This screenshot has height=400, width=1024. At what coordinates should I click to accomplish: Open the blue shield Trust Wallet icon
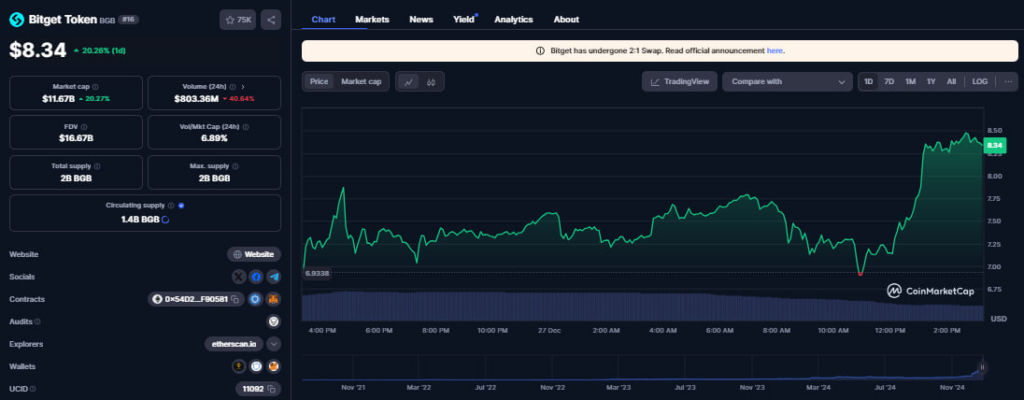(x=257, y=367)
